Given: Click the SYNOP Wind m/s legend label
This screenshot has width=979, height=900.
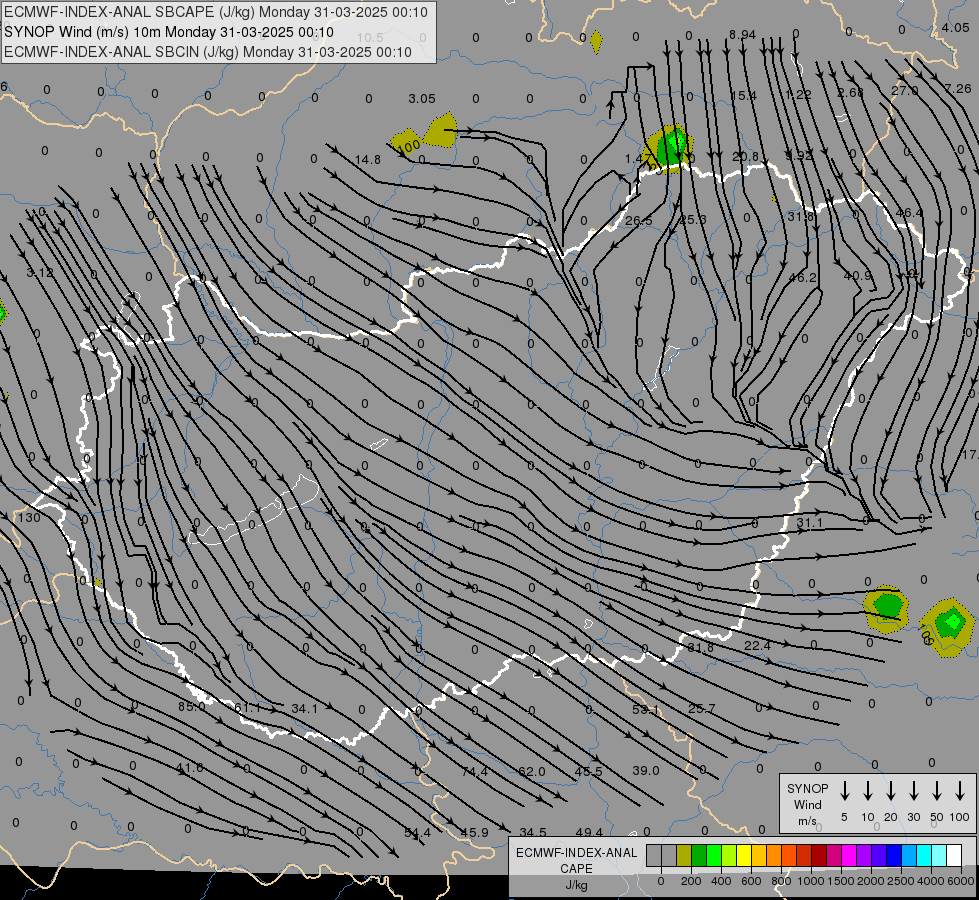Looking at the screenshot, I should (807, 804).
